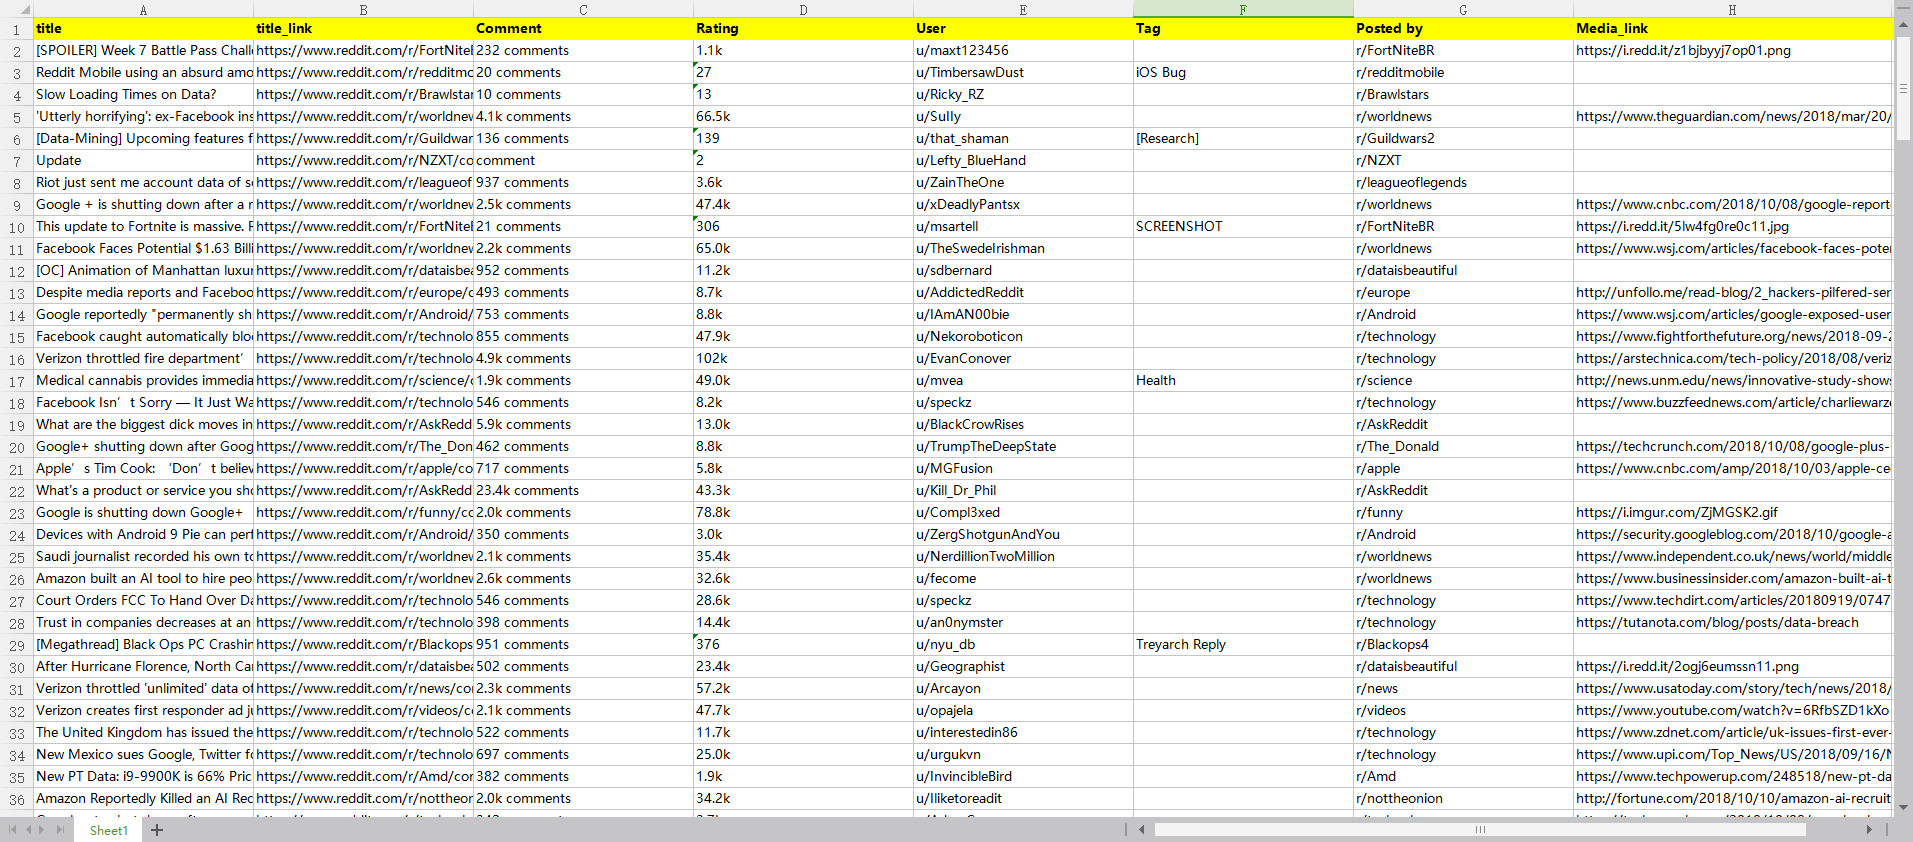Click posted-by cell 'r/Blackops4'
Image resolution: width=1913 pixels, height=842 pixels.
pyautogui.click(x=1463, y=644)
